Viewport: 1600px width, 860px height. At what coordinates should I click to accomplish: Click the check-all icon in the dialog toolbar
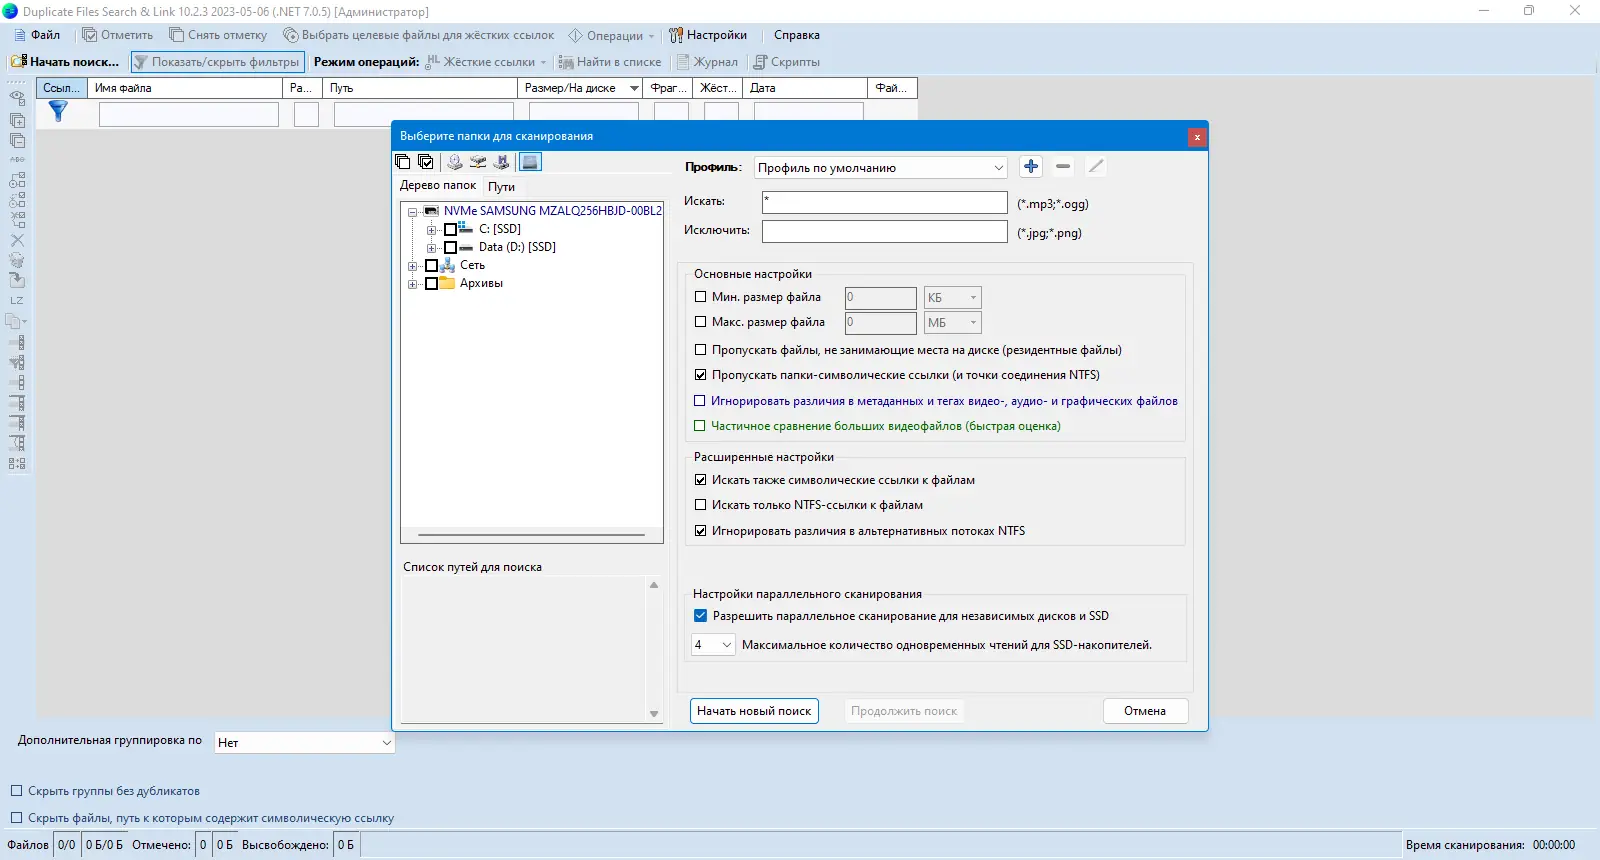point(426,162)
